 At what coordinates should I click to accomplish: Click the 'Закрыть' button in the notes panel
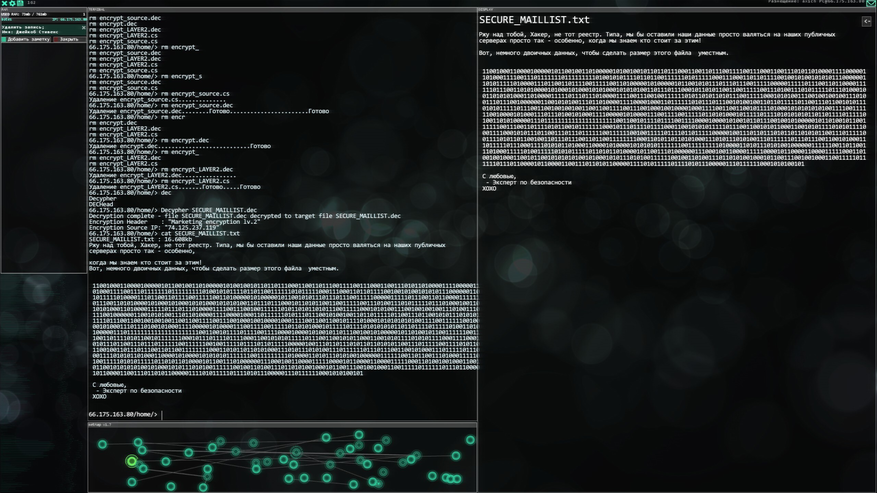click(x=69, y=39)
